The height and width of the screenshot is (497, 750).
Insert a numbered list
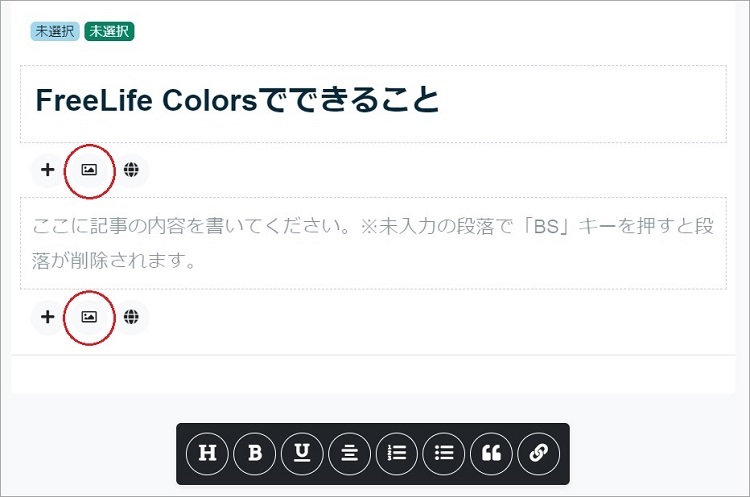[397, 453]
